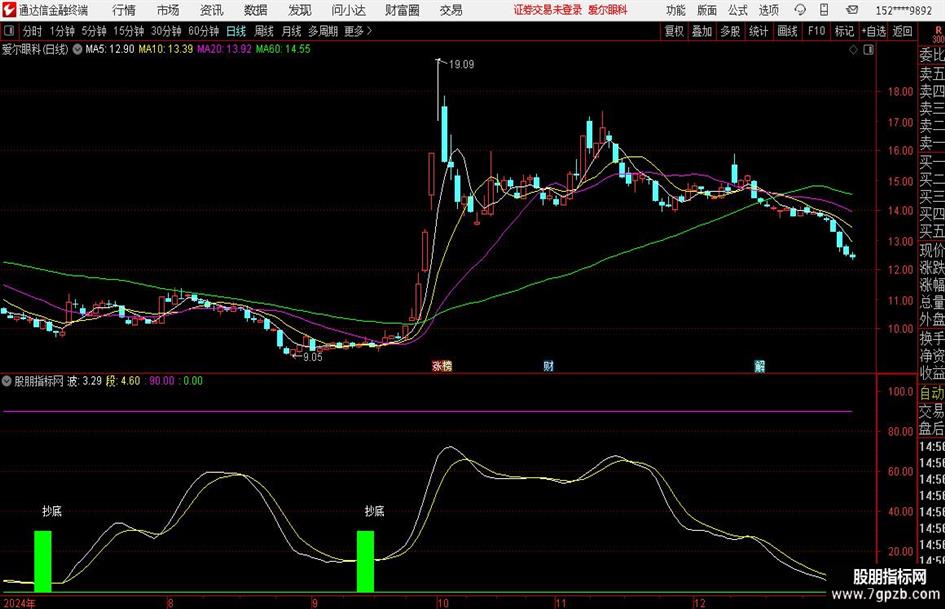Select the 日线 daily period

[236, 31]
